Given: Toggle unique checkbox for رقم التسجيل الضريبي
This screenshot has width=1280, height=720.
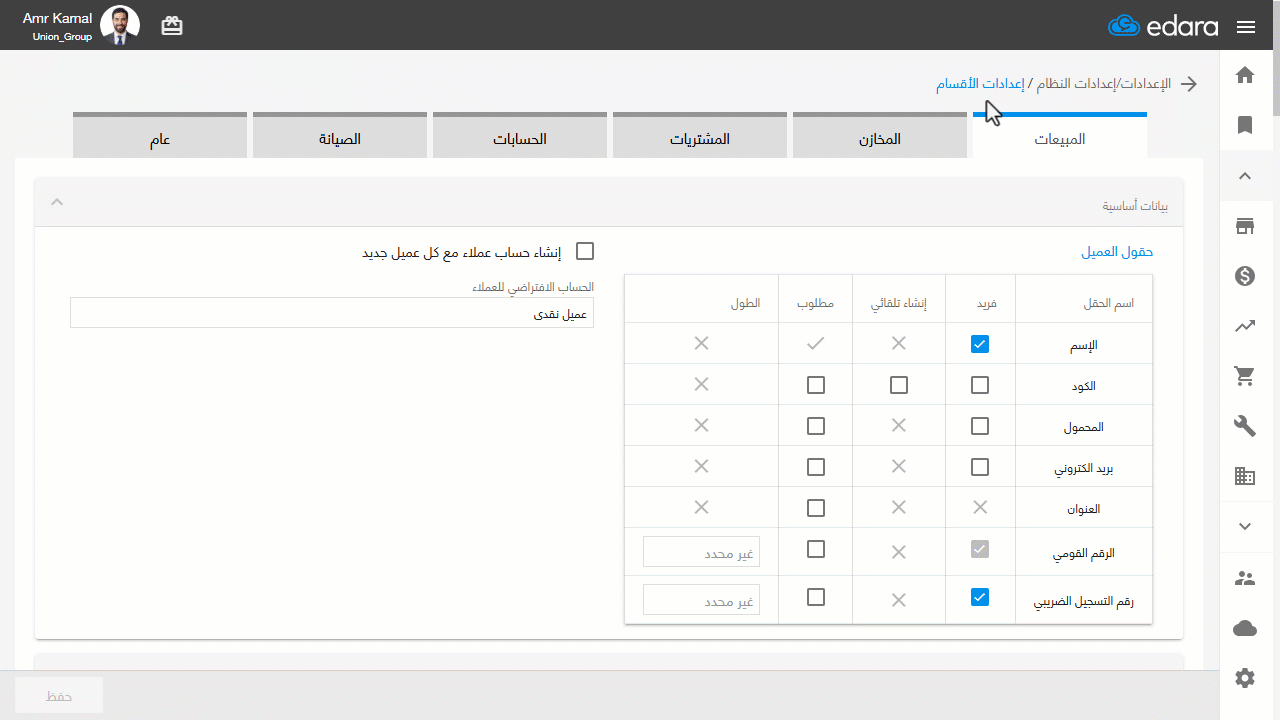Looking at the screenshot, I should pyautogui.click(x=980, y=597).
